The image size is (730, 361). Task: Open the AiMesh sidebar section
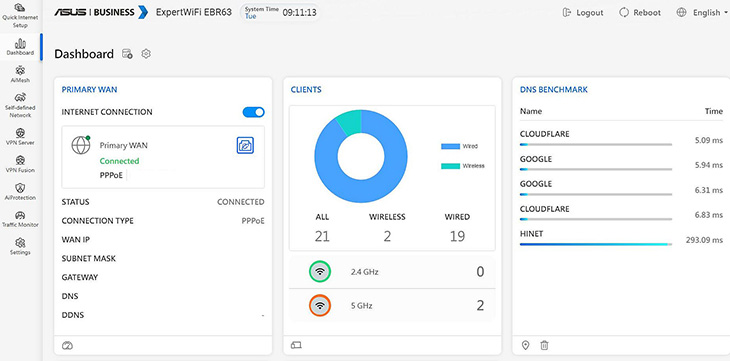[x=20, y=74]
